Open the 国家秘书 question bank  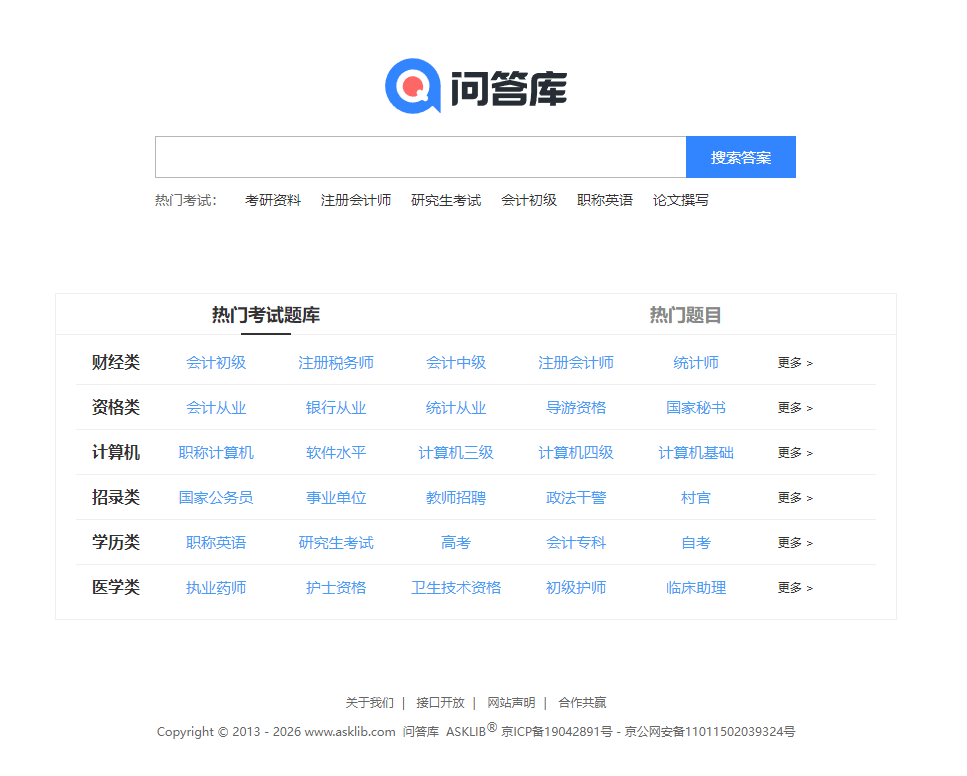(x=696, y=408)
